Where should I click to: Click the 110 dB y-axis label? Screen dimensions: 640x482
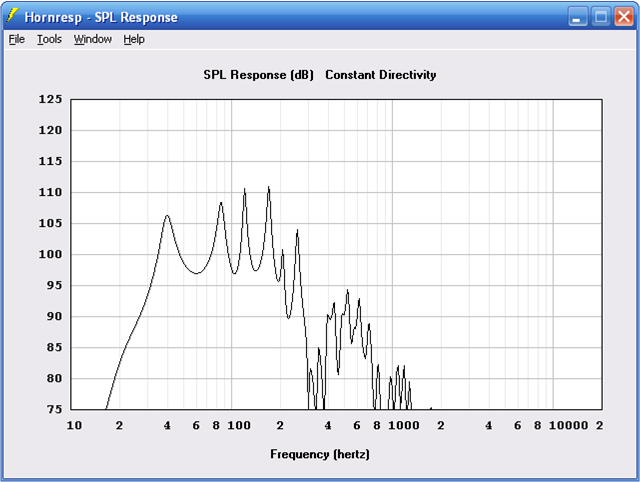pos(50,192)
